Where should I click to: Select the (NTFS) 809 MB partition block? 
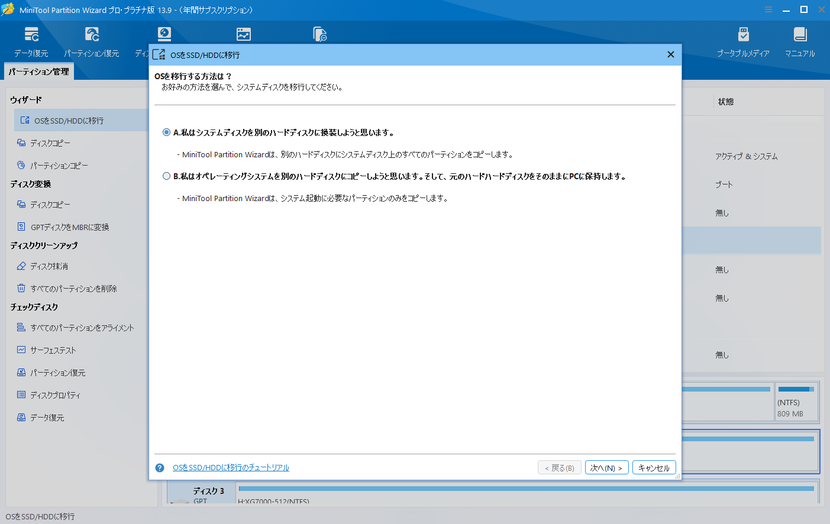pyautogui.click(x=796, y=402)
